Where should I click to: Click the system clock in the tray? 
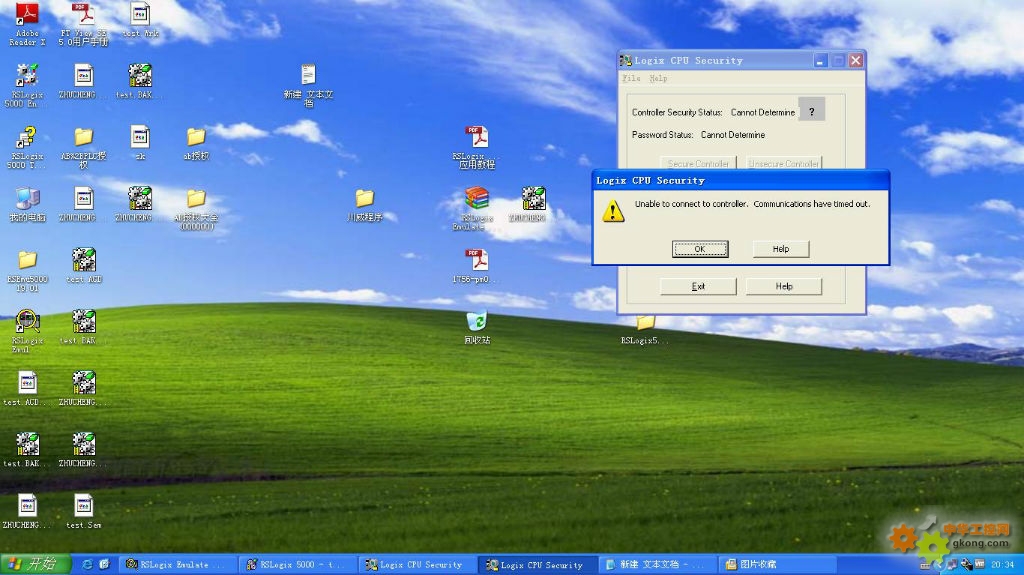click(1002, 564)
